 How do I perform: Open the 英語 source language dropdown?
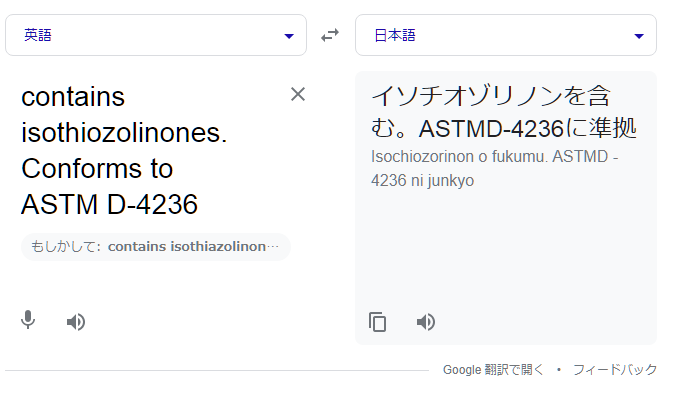(156, 35)
